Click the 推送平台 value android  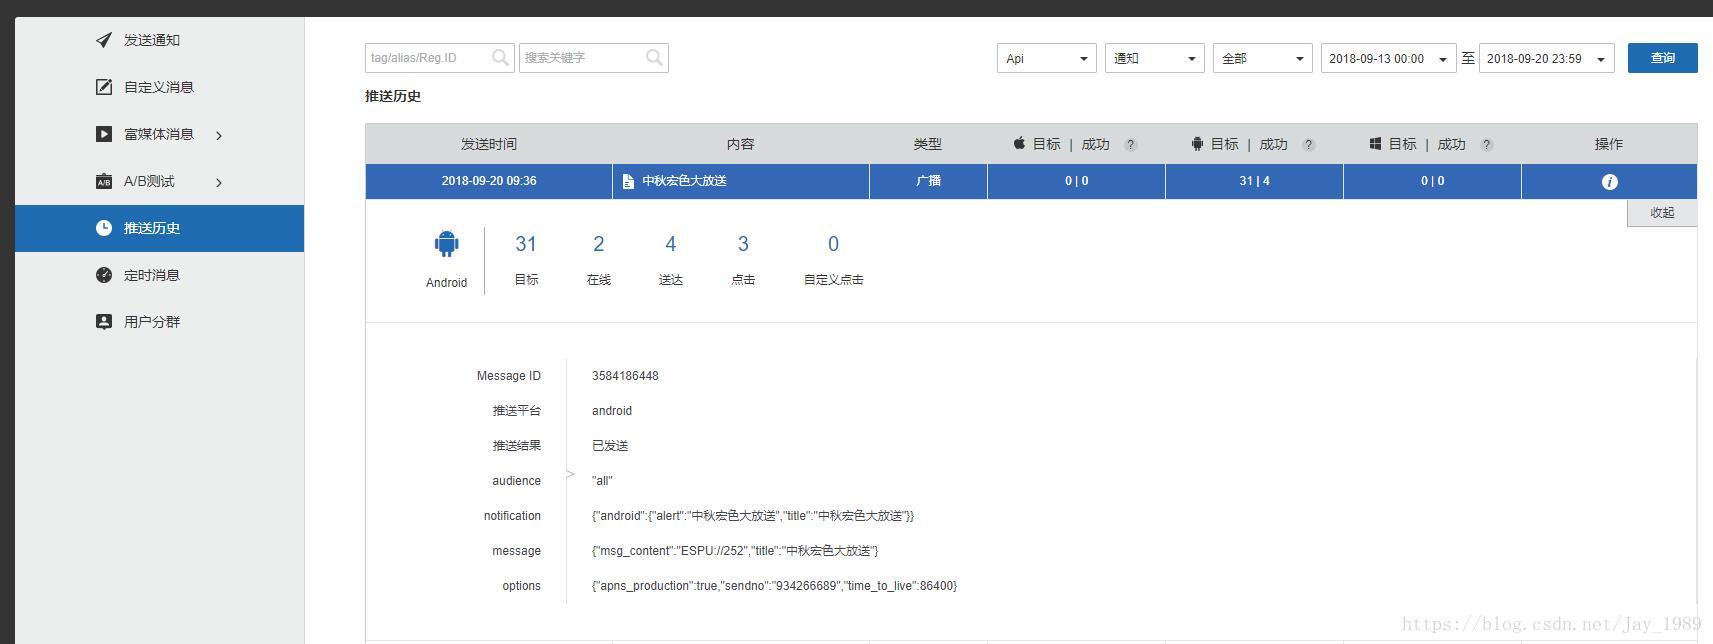(611, 411)
